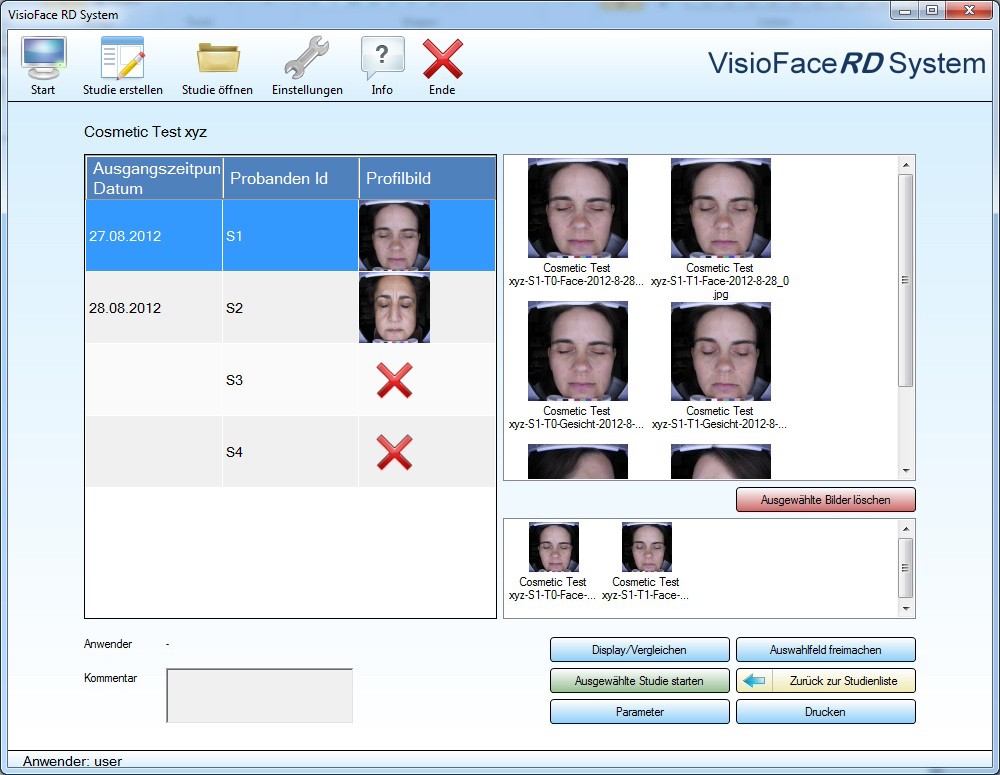Select S3 Probanden Id cell
The image size is (1000, 775).
pyautogui.click(x=290, y=380)
